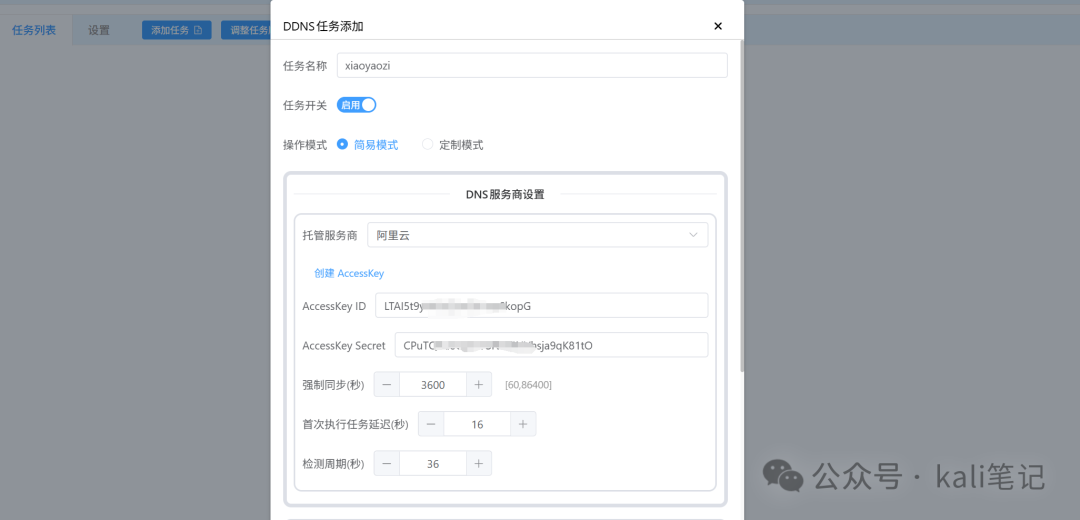Viewport: 1080px width, 520px height.
Task: Click the adjust task order button
Action: pyautogui.click(x=246, y=30)
